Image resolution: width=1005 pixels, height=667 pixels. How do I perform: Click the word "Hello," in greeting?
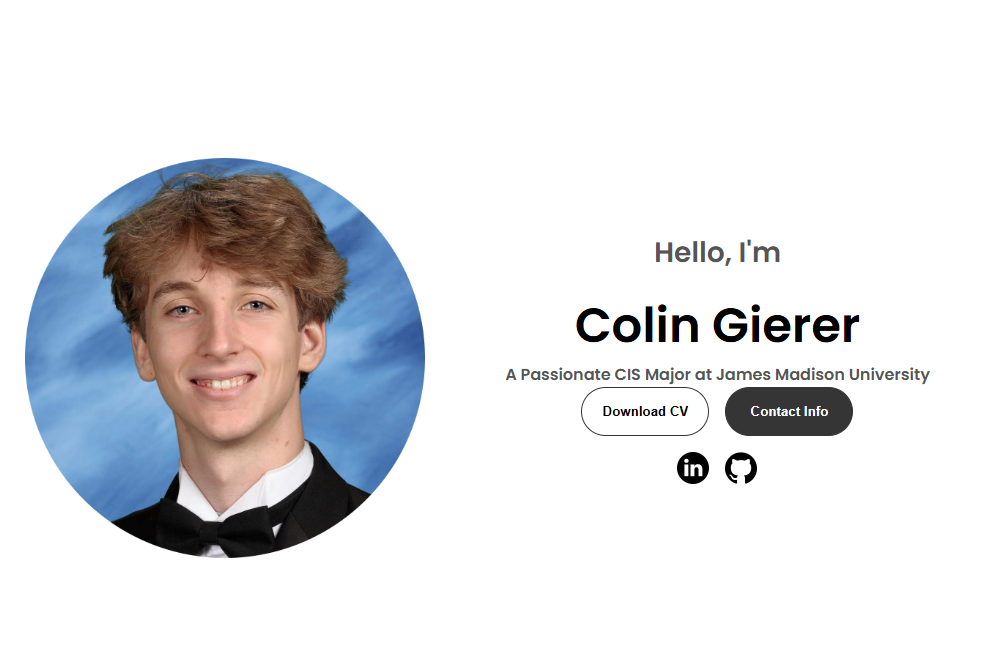[x=693, y=252]
